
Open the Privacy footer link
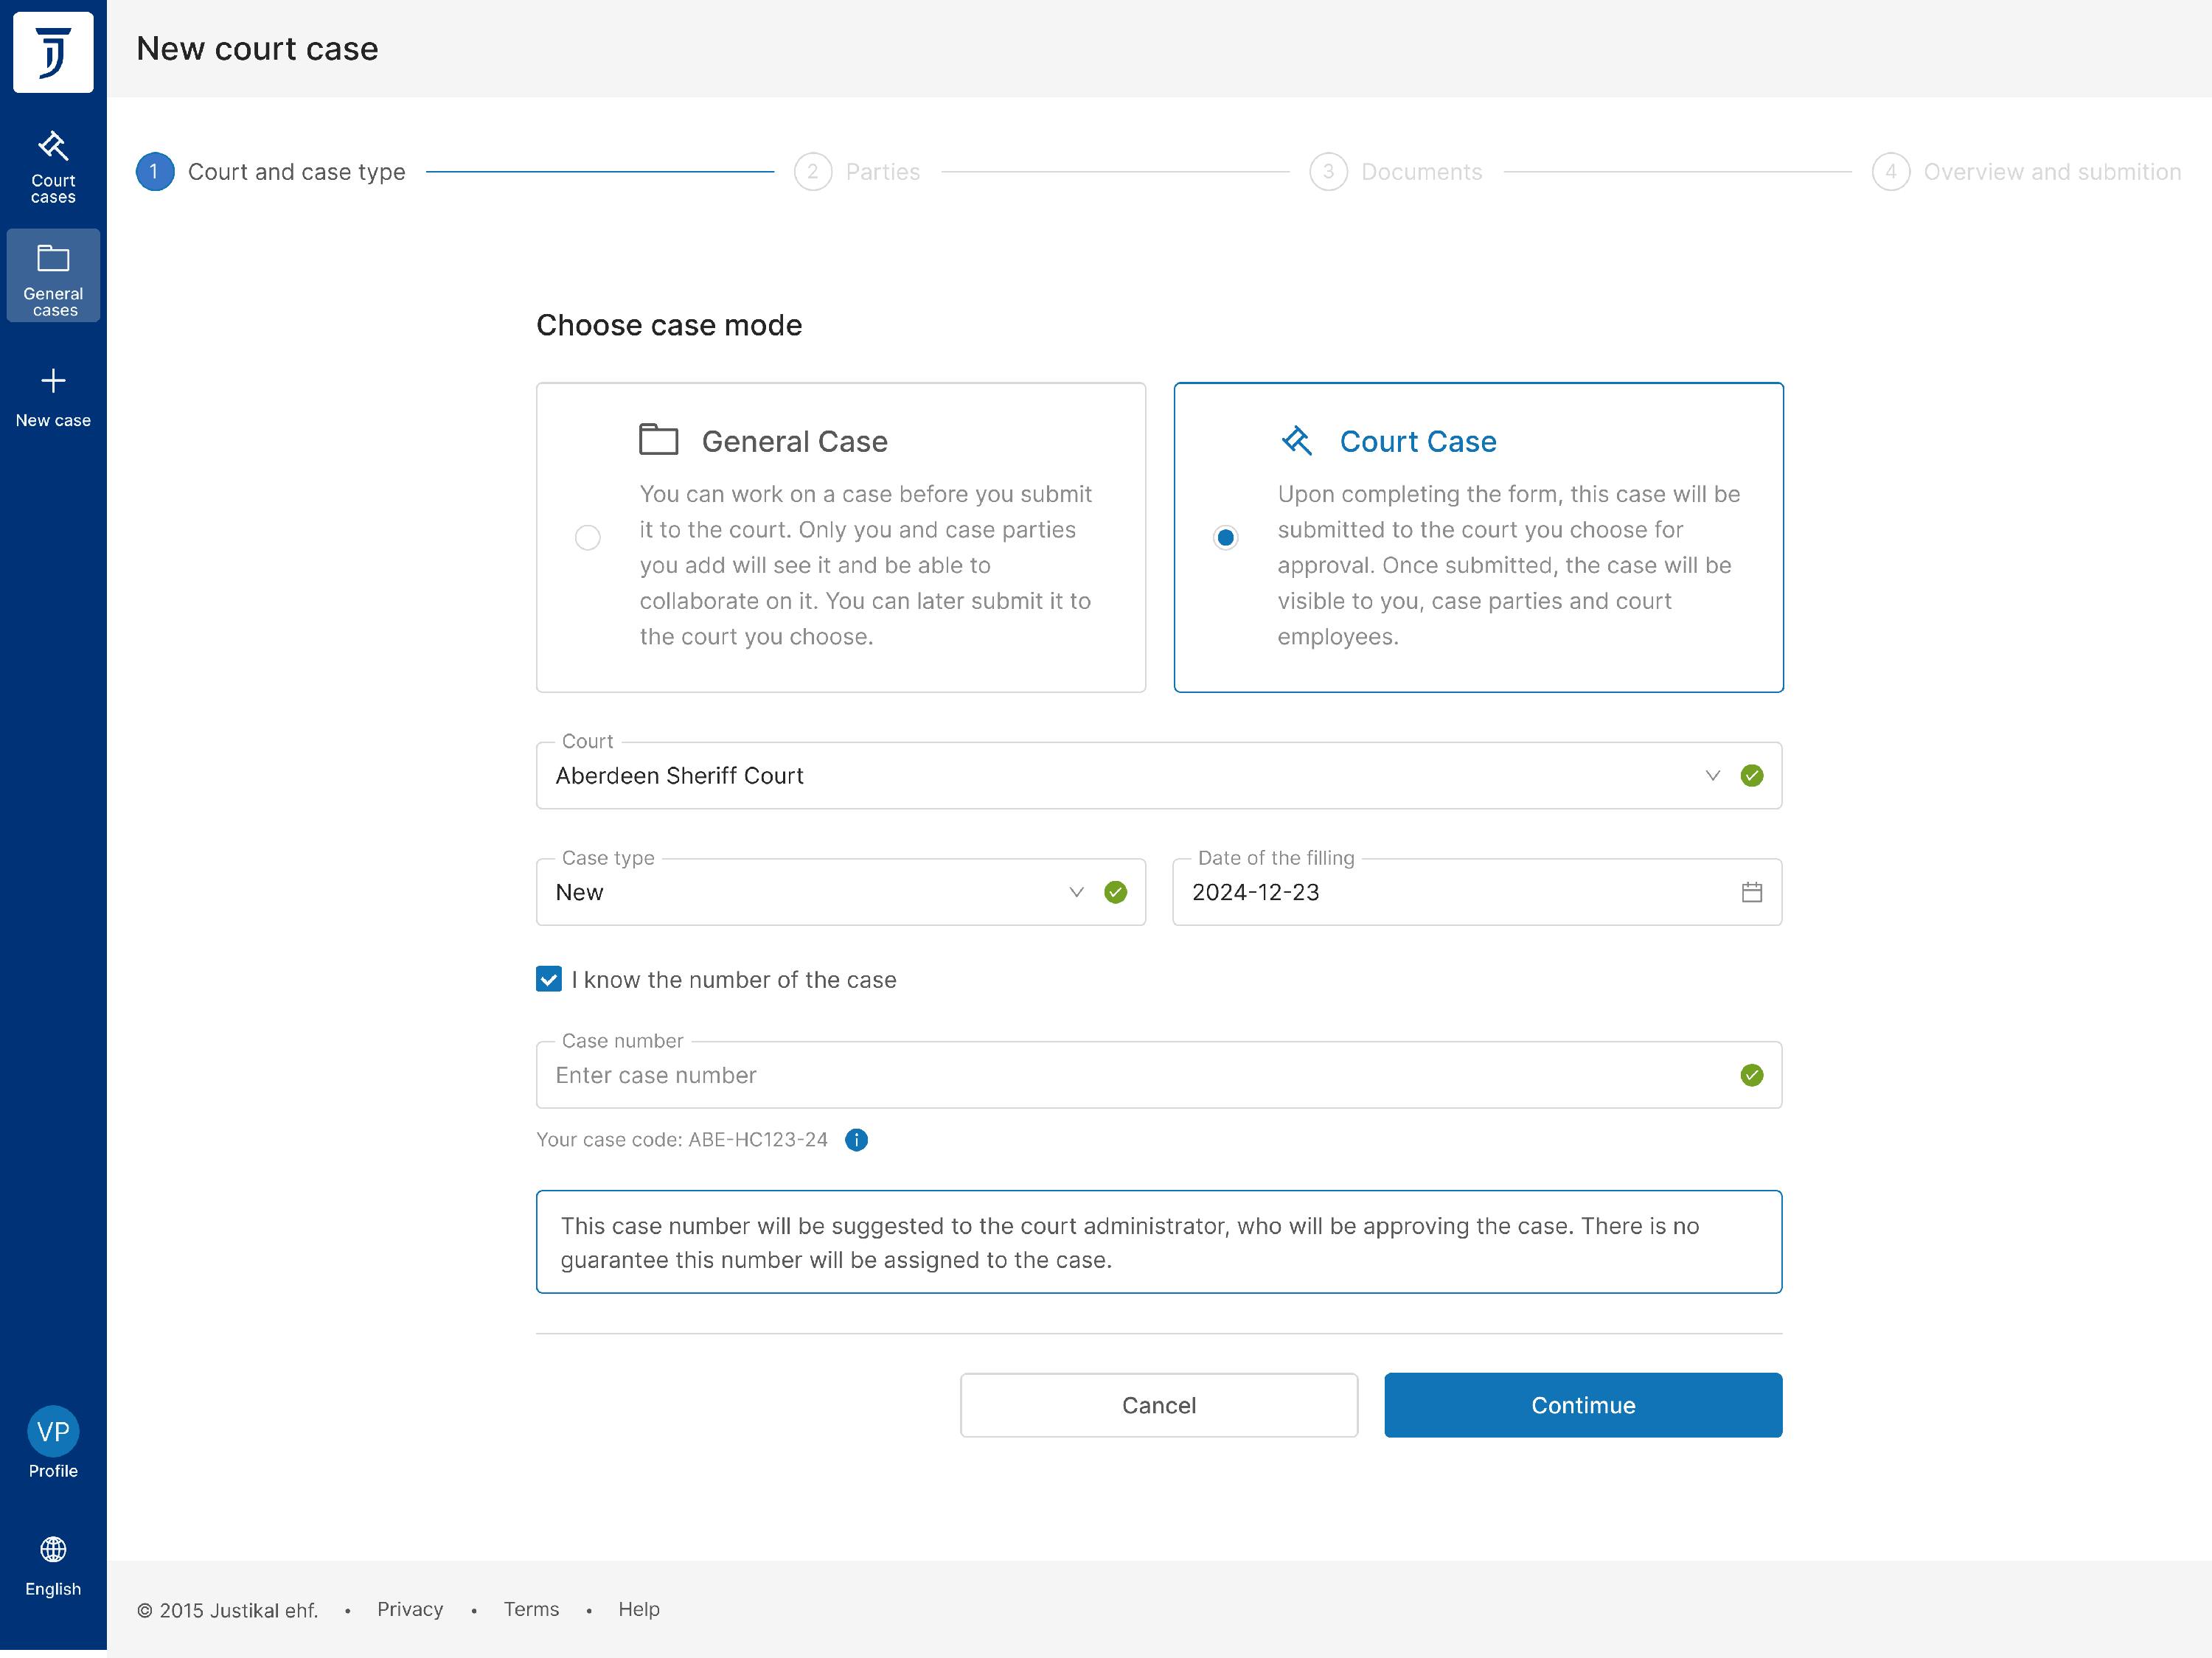point(410,1609)
